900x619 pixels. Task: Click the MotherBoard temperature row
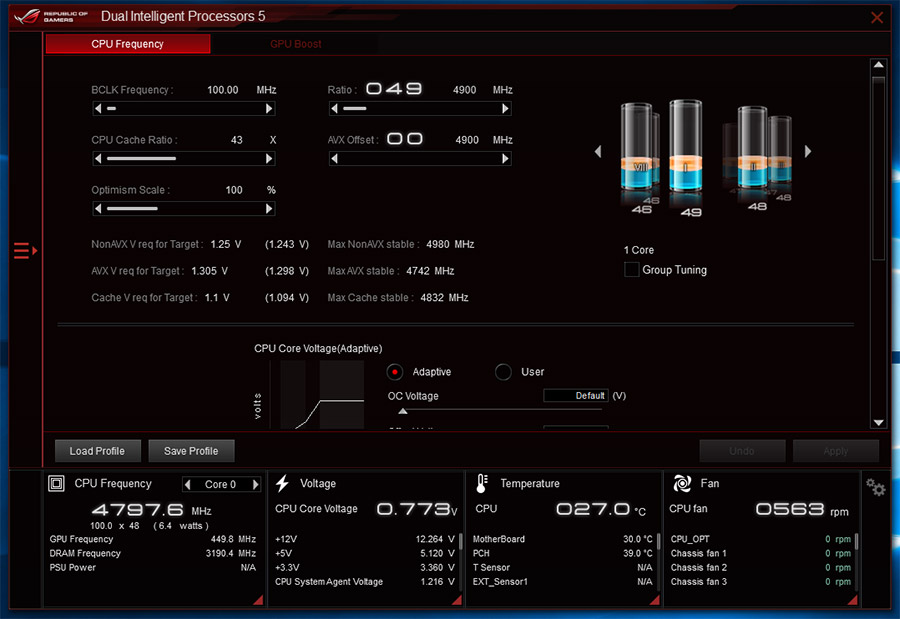562,539
